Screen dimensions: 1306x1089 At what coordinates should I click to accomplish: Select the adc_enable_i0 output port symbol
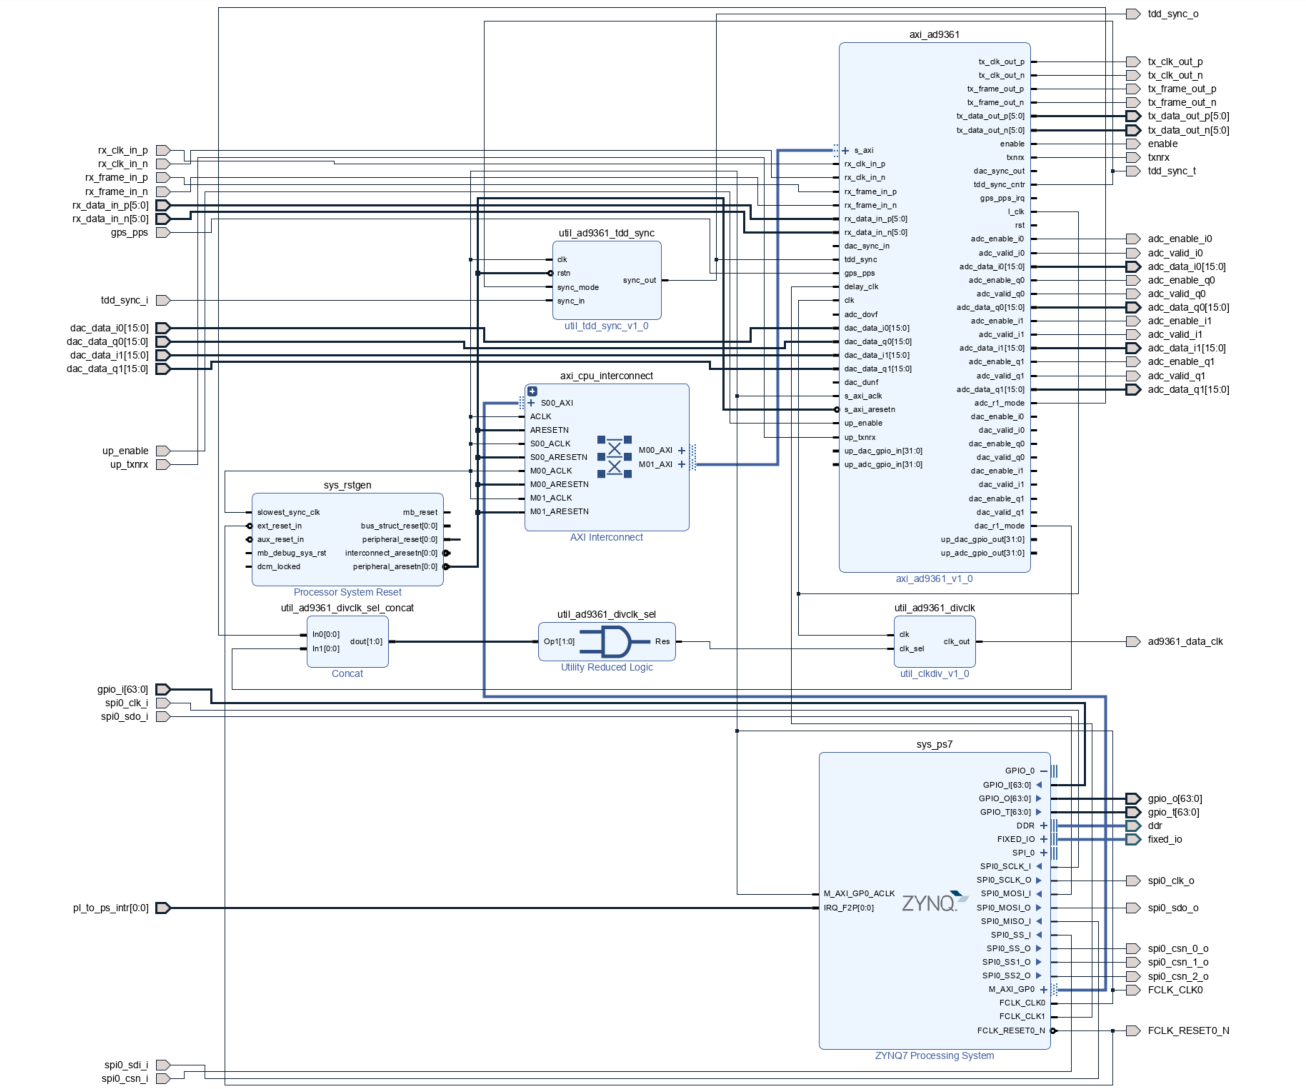coord(1133,239)
